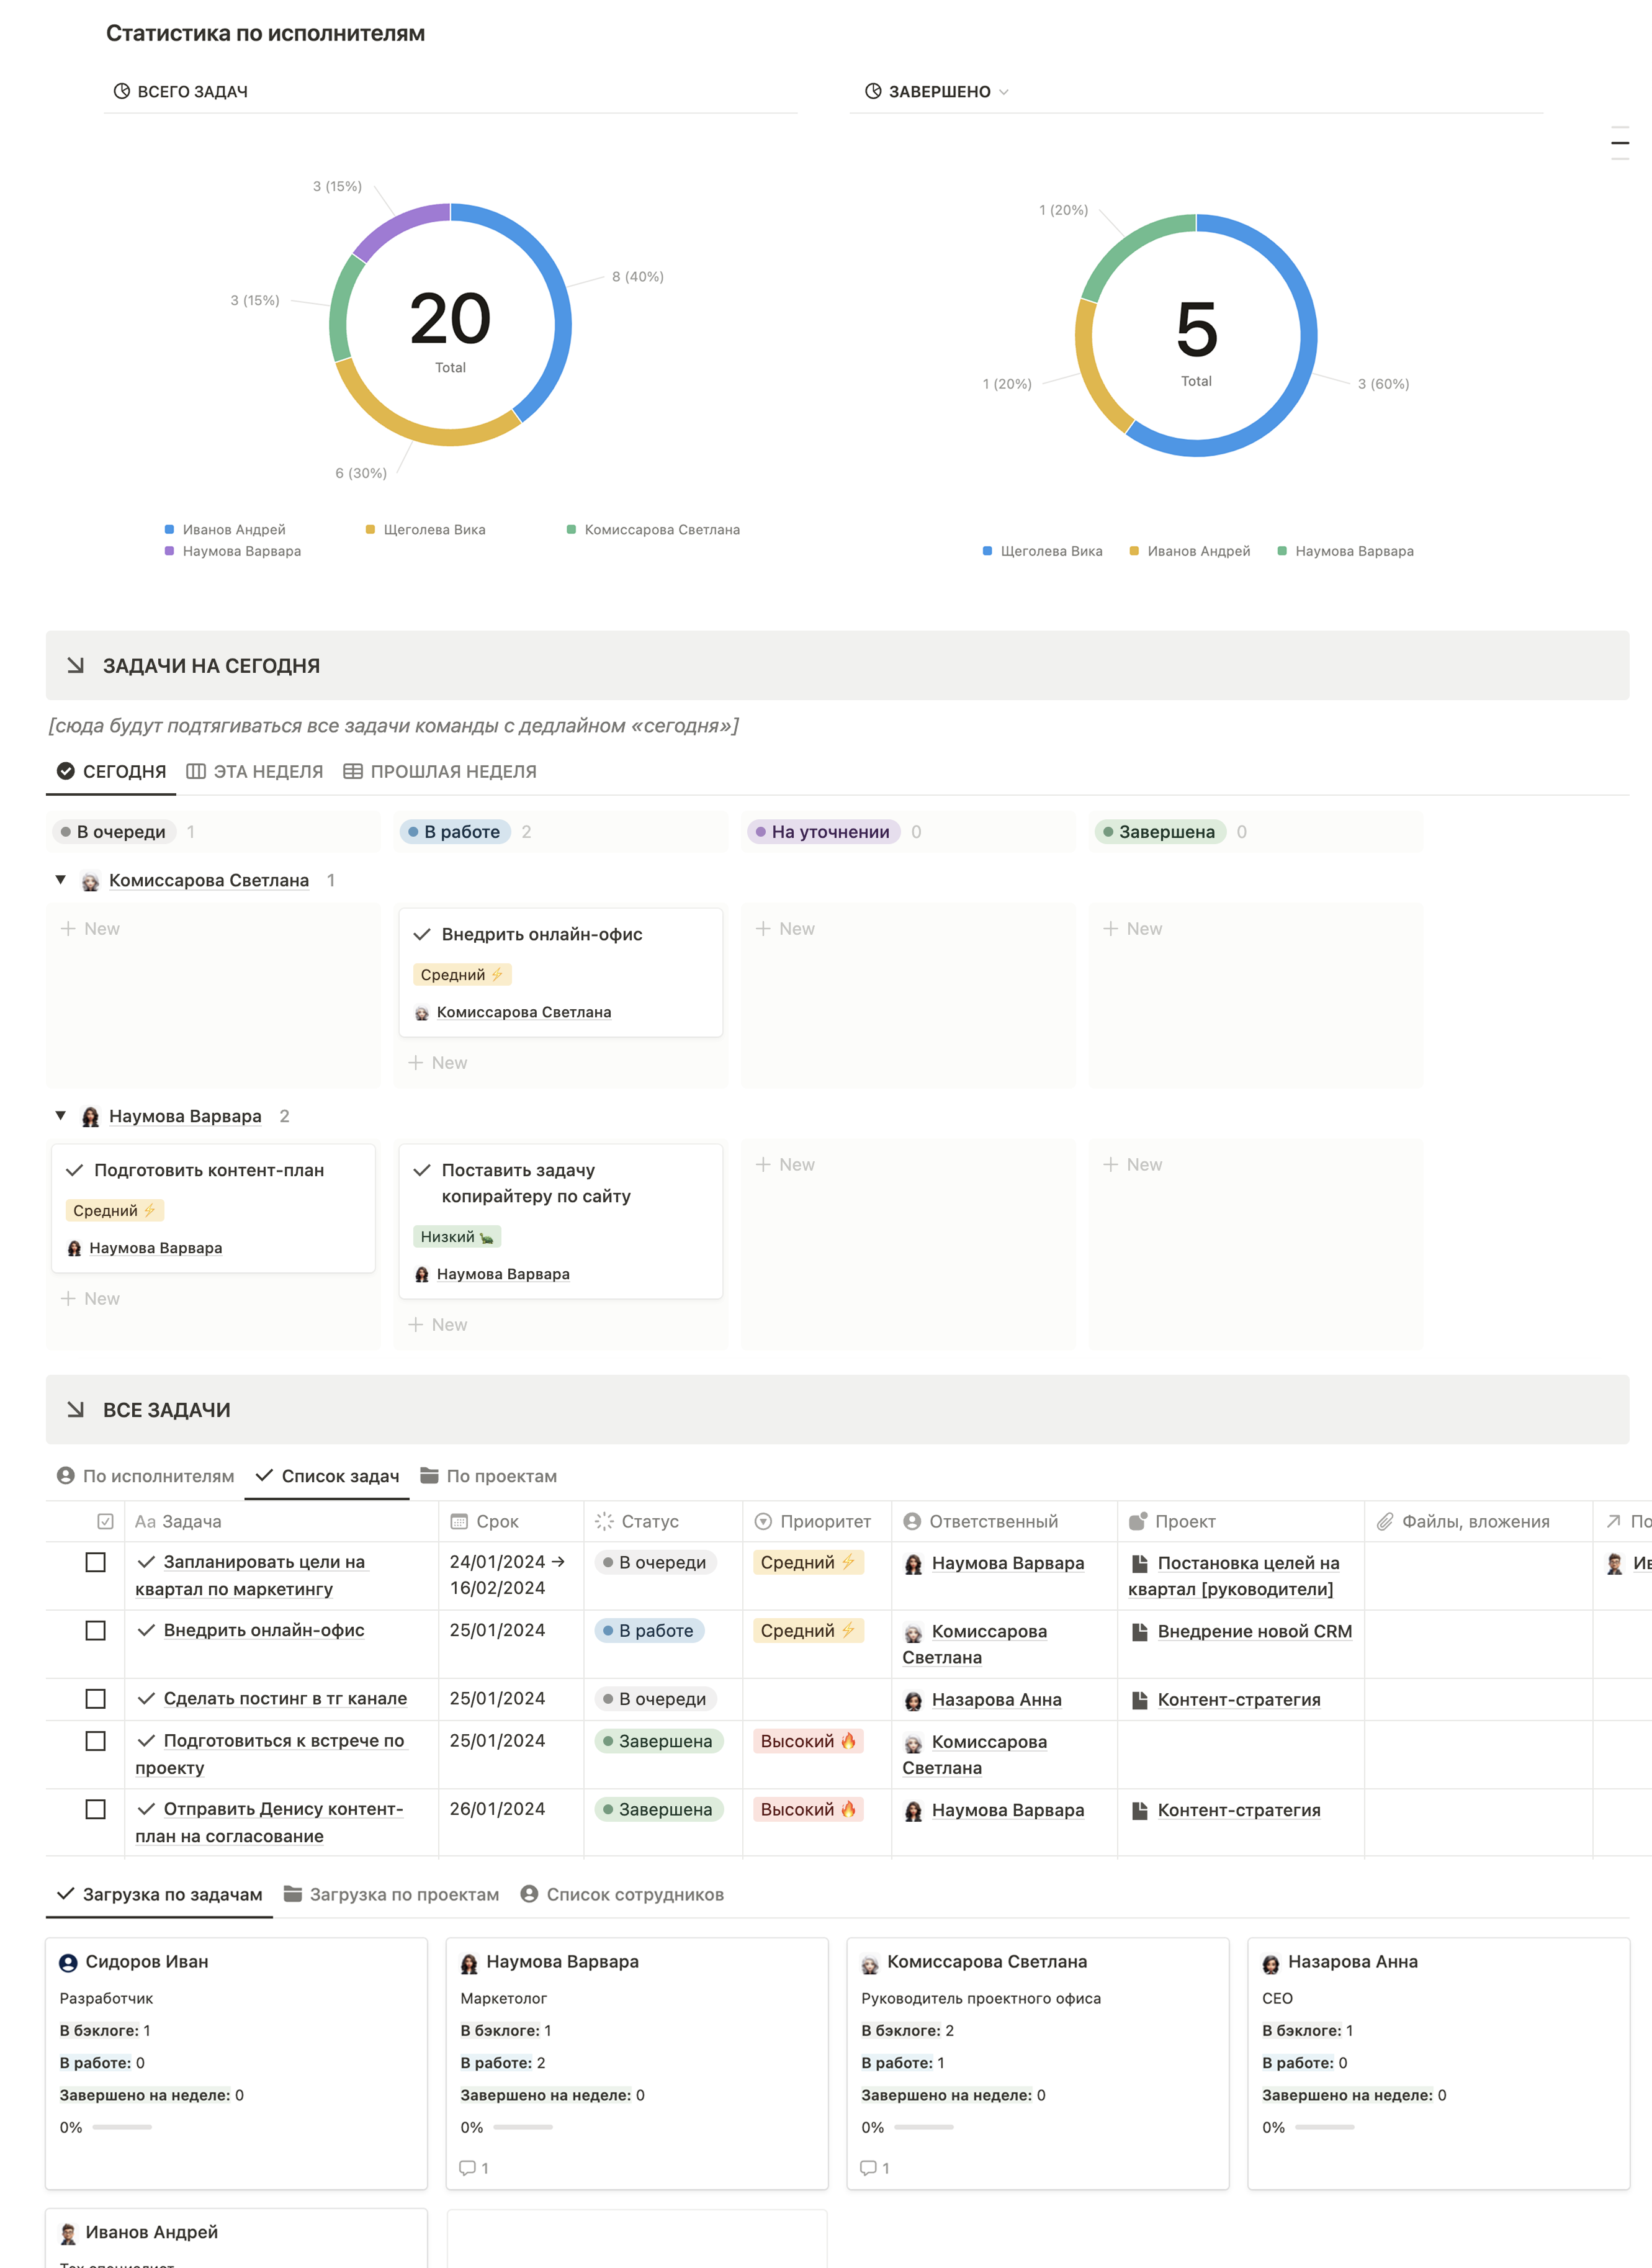Select the checkbox for Отправить Денису контент-план row

coord(96,1809)
